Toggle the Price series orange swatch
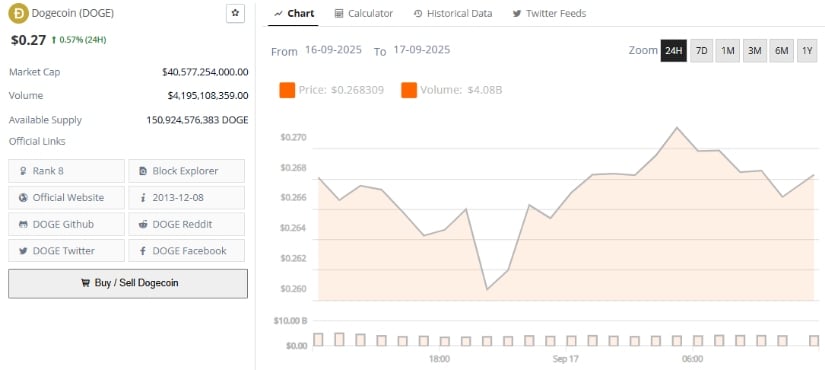This screenshot has height=370, width=825. coord(287,90)
